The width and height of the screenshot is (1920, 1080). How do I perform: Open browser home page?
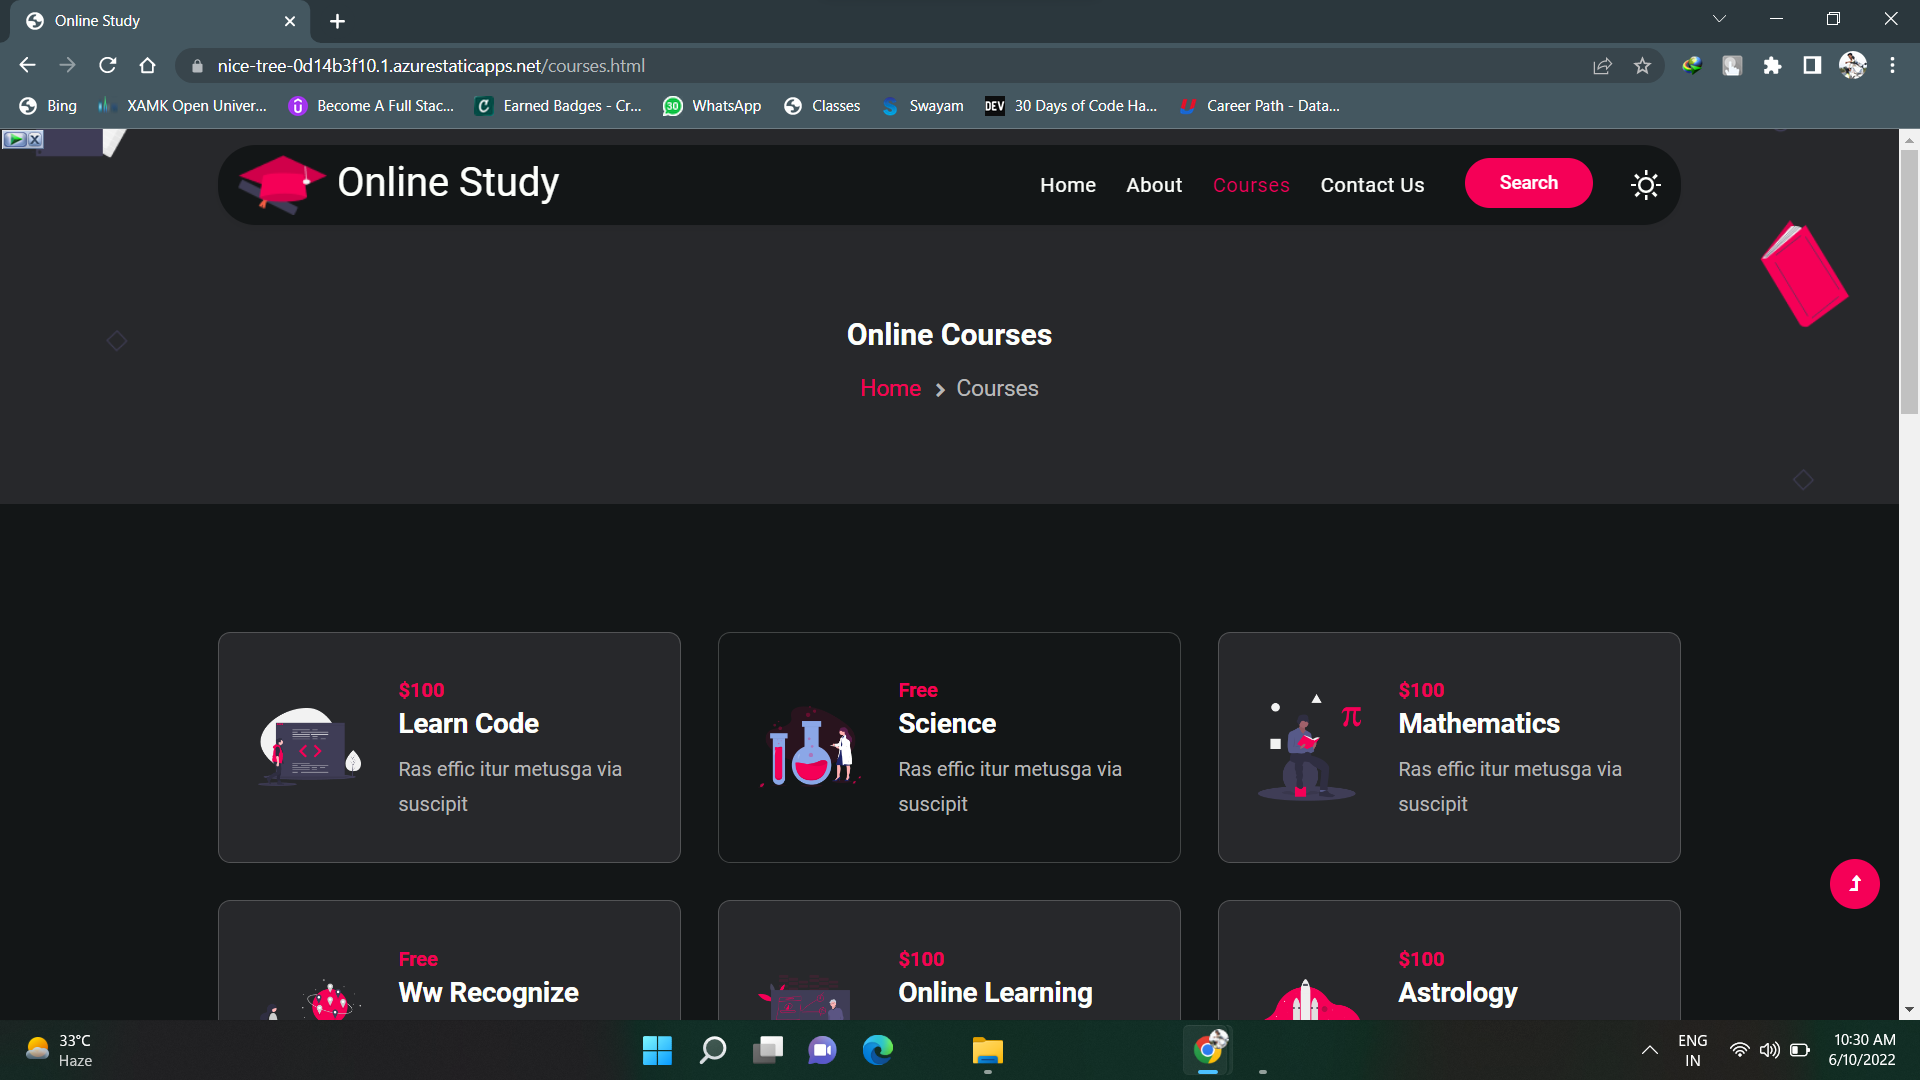[x=148, y=66]
